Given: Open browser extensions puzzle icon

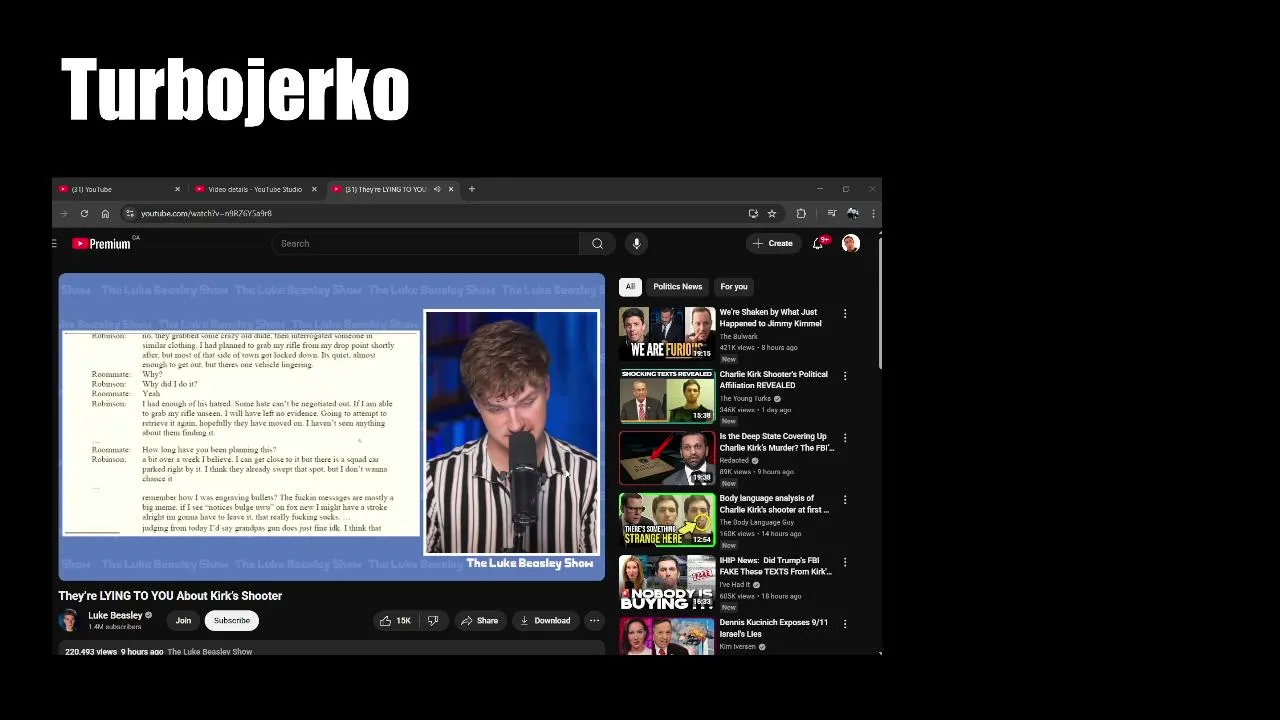Looking at the screenshot, I should (x=801, y=213).
